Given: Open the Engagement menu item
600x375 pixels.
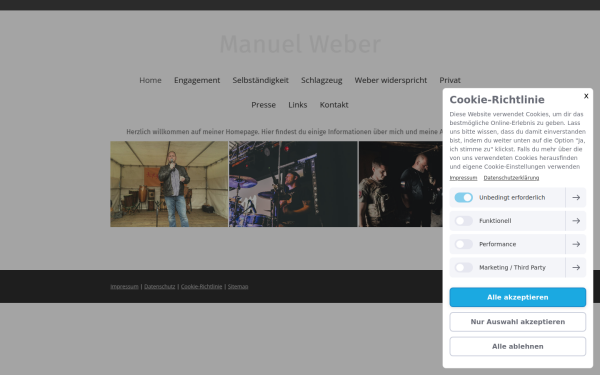Looking at the screenshot, I should (197, 80).
